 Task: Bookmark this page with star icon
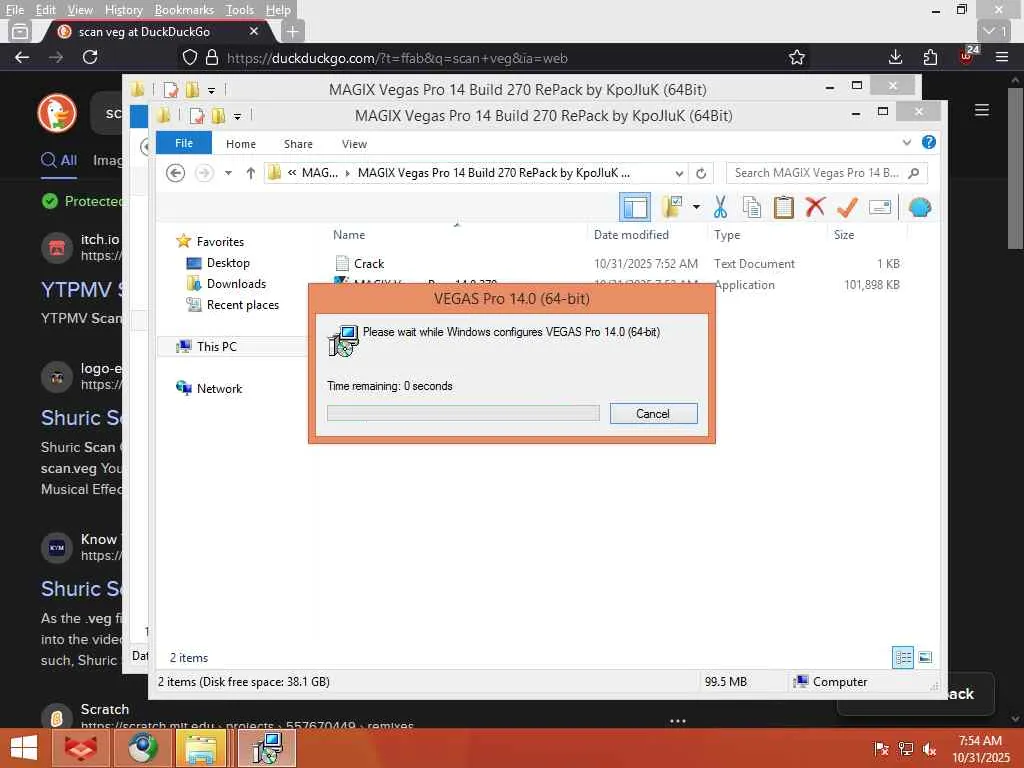click(x=797, y=57)
